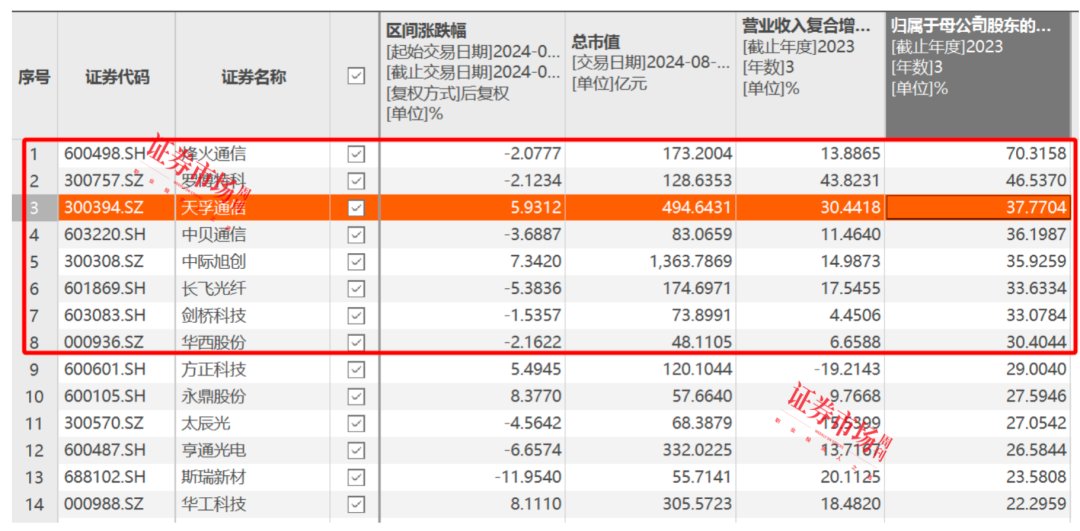Uncheck the checkbox for 300757.SZ row
The height and width of the screenshot is (531, 1080).
click(x=355, y=180)
